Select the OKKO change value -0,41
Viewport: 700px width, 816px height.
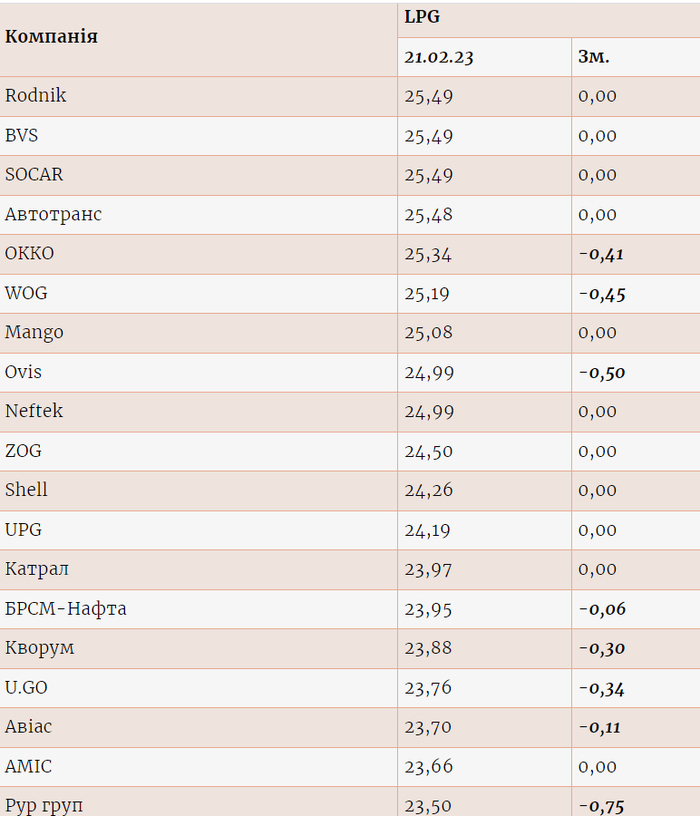tap(601, 254)
